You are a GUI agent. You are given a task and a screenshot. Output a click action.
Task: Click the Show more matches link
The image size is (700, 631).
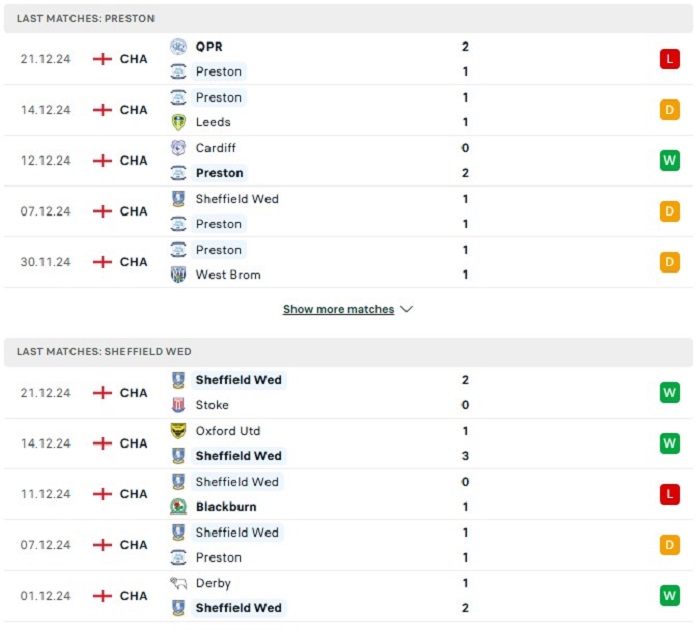(338, 309)
